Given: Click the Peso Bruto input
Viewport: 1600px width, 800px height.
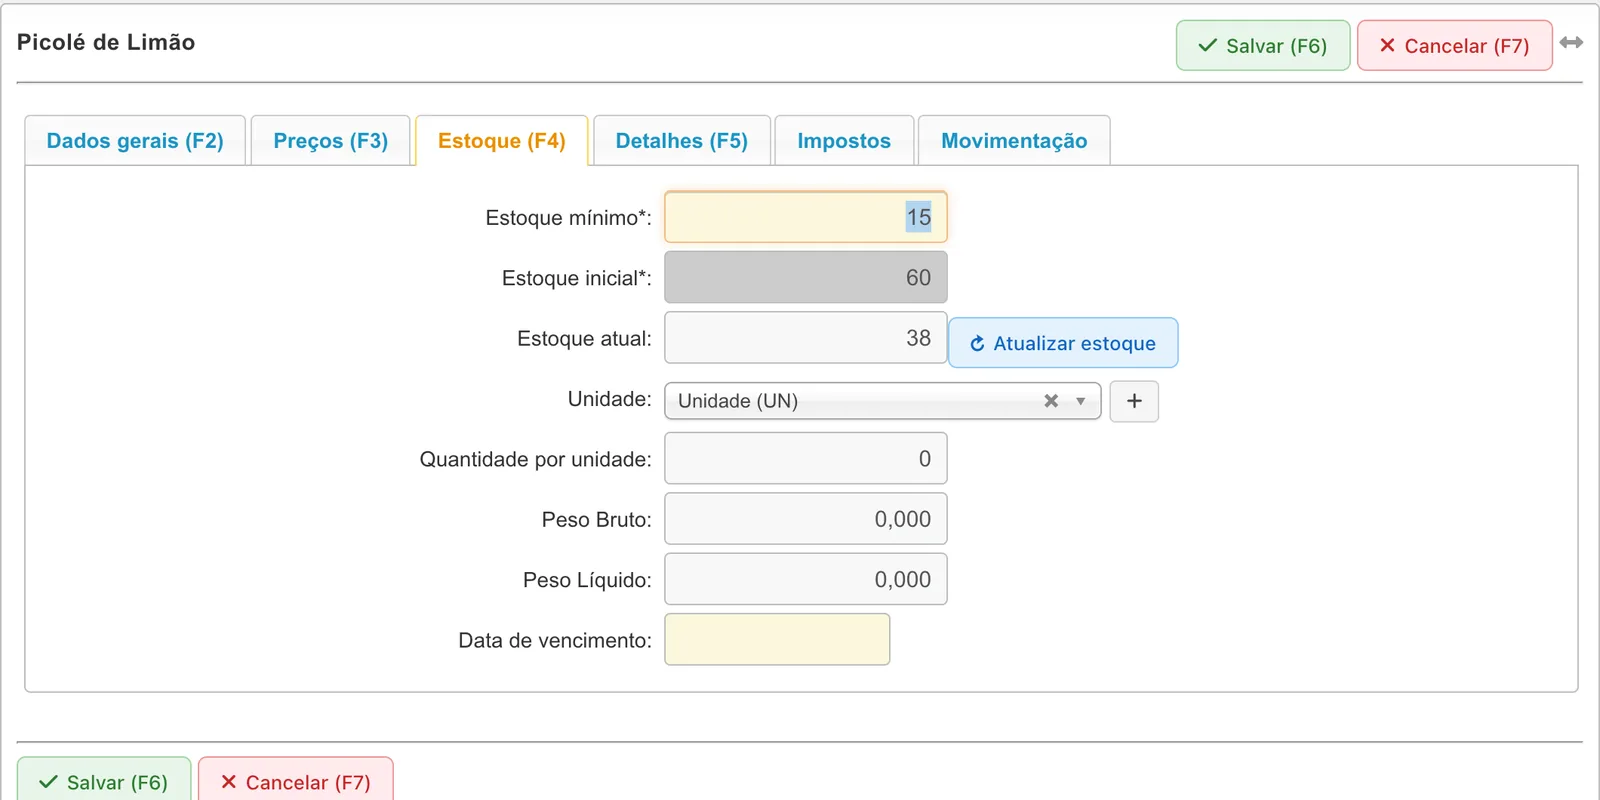Looking at the screenshot, I should tap(806, 519).
